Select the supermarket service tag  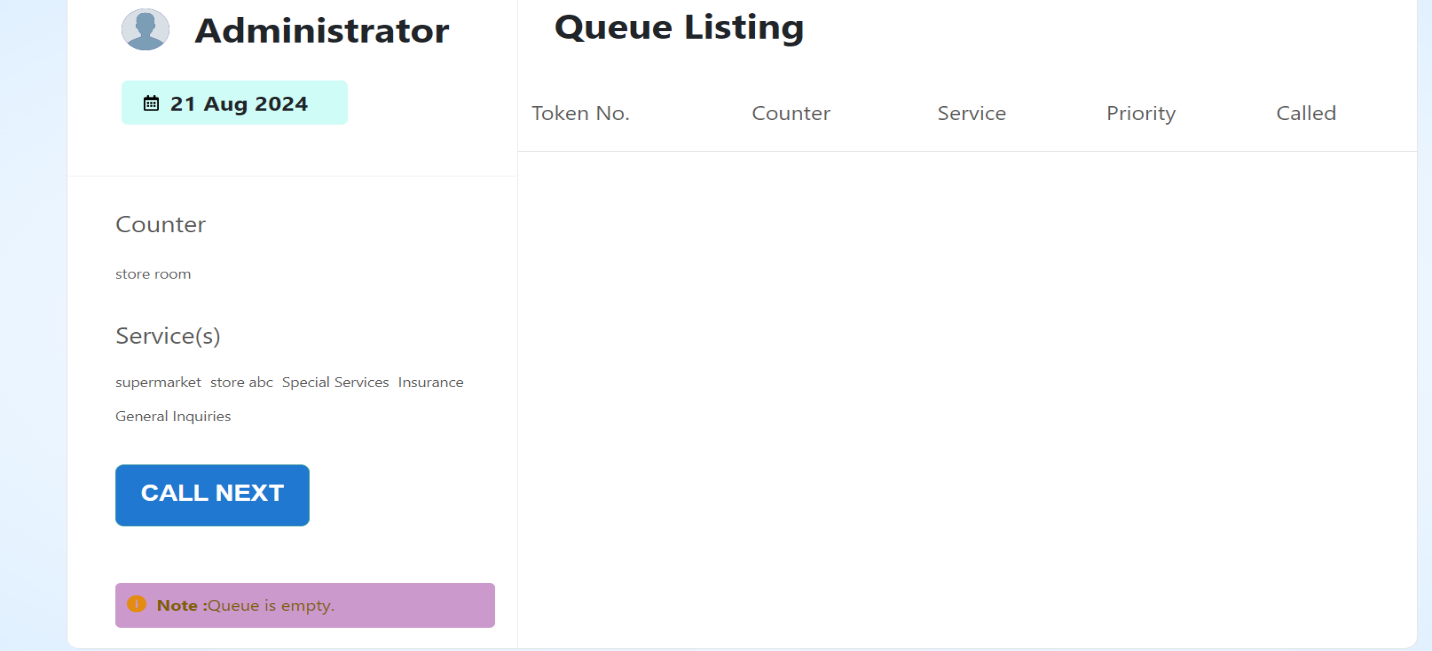pos(158,382)
